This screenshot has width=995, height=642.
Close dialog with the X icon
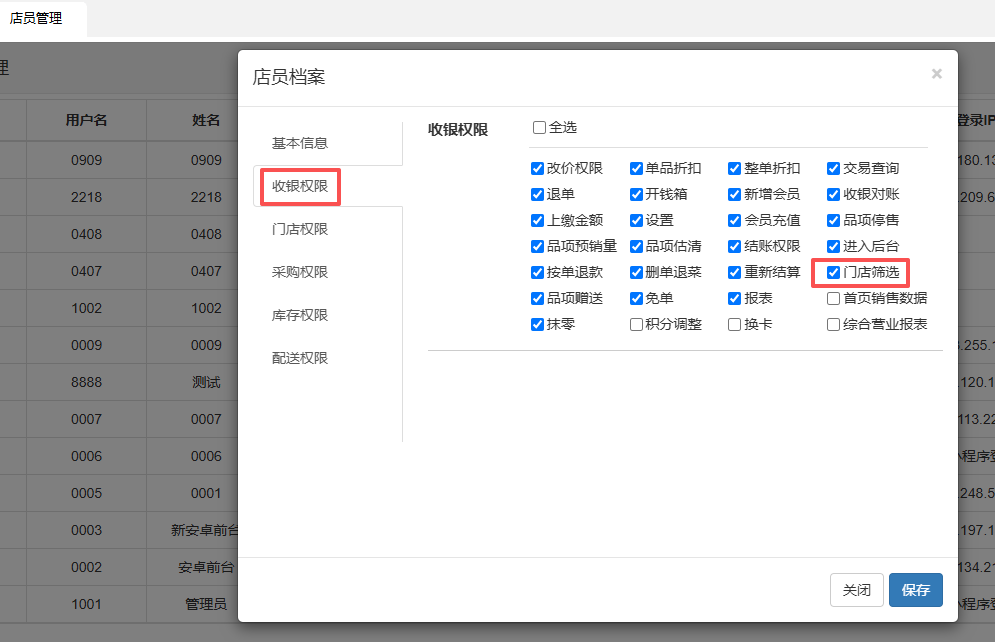tap(936, 74)
